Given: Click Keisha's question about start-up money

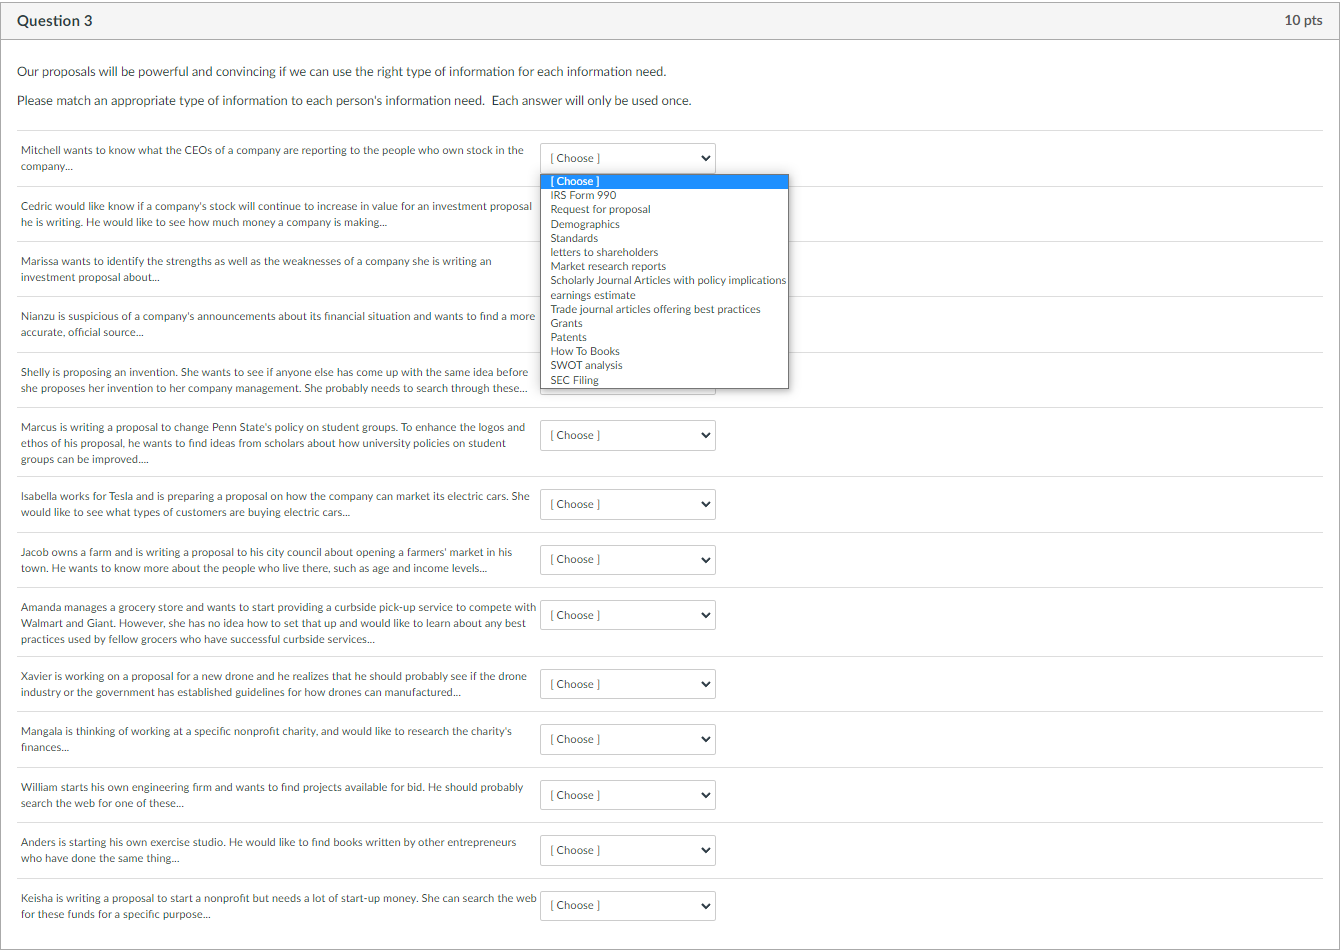Looking at the screenshot, I should (x=279, y=906).
